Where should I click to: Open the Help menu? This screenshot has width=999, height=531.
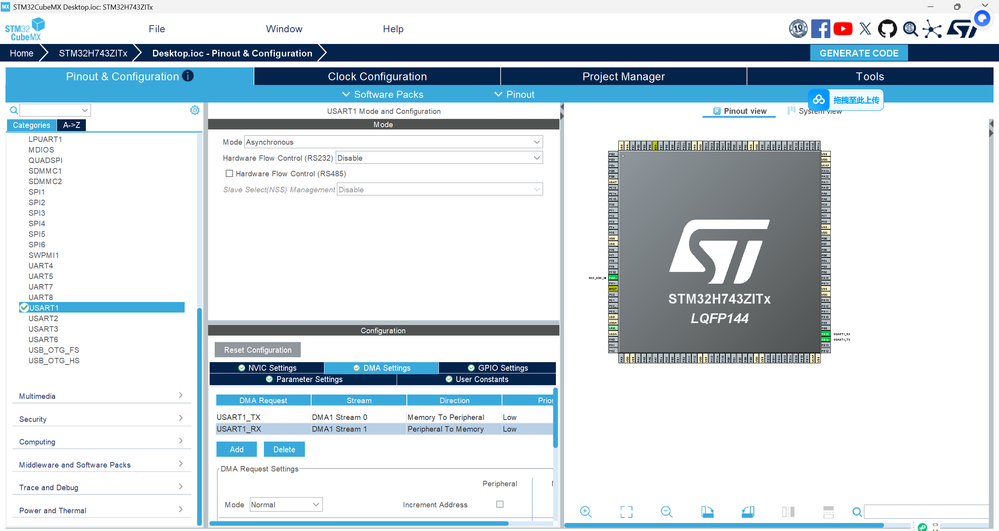pyautogui.click(x=393, y=29)
